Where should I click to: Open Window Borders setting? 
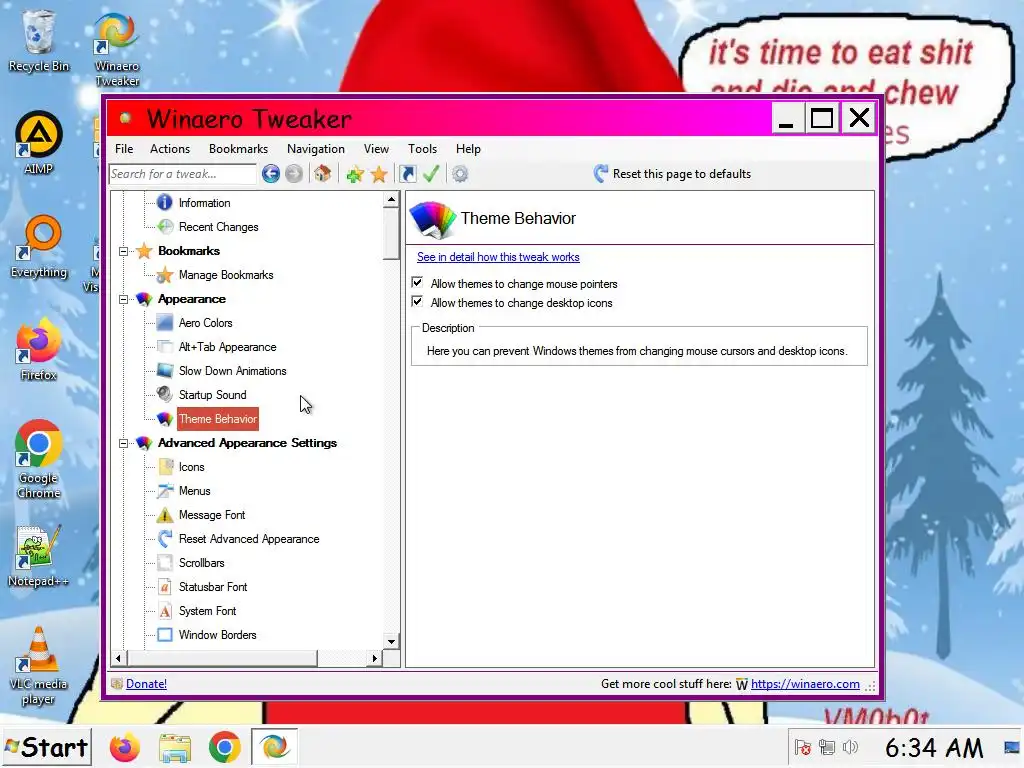click(217, 635)
